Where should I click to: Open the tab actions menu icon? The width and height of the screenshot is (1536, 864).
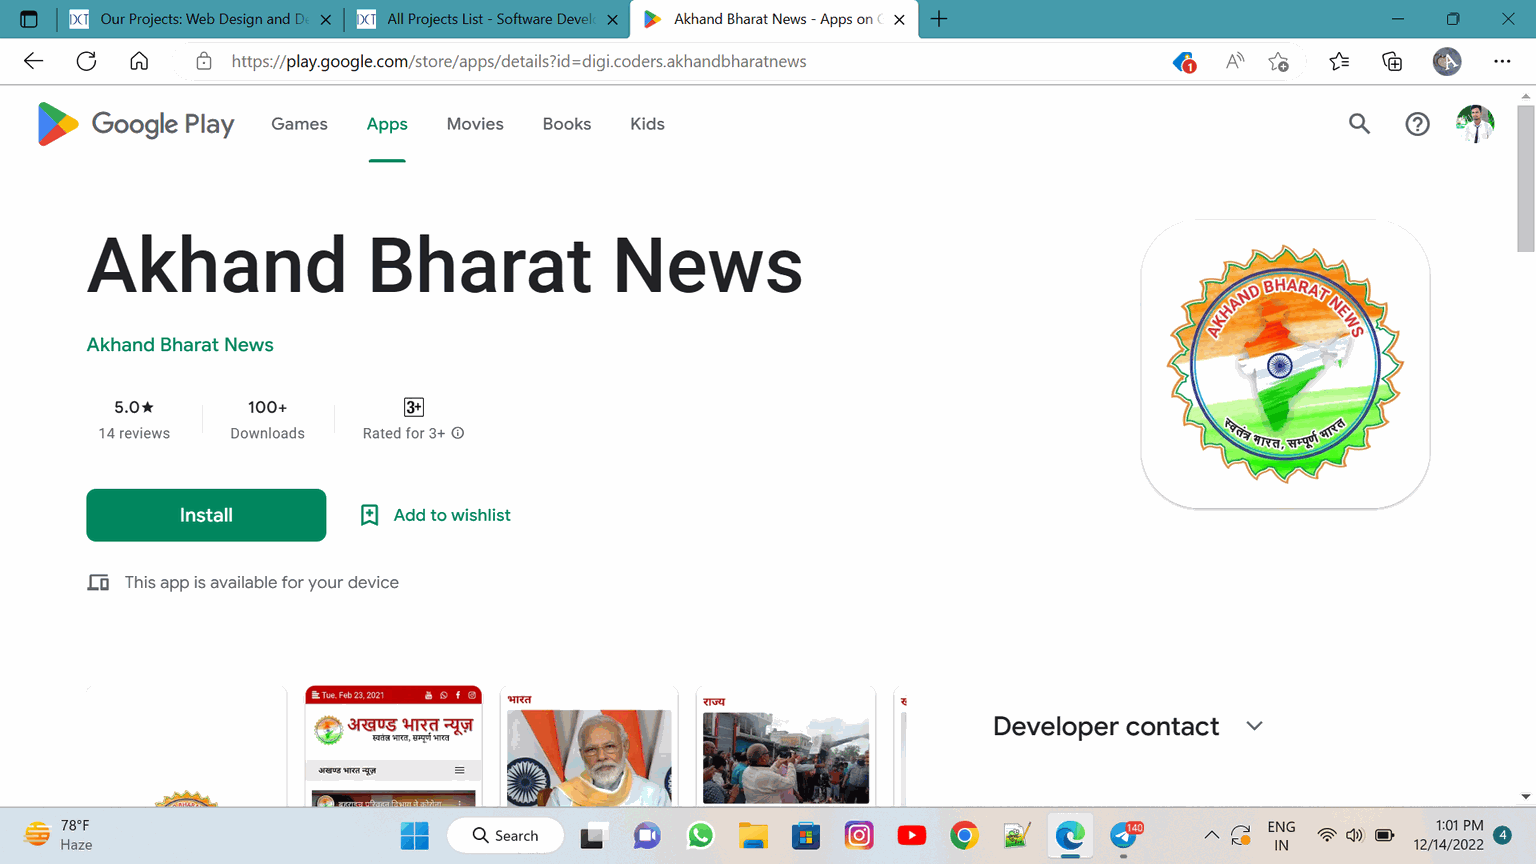coord(28,19)
